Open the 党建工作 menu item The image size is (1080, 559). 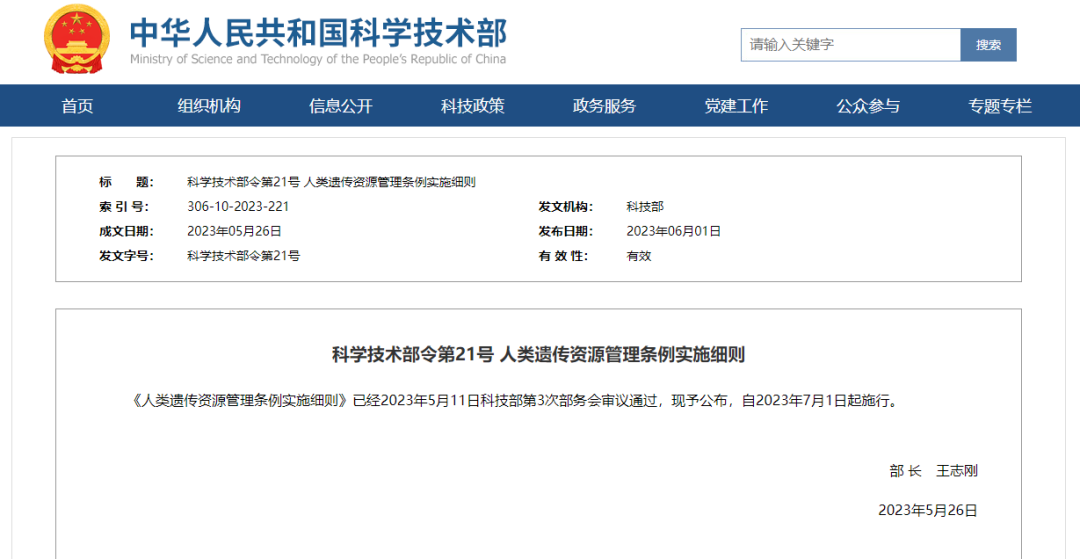pos(736,106)
